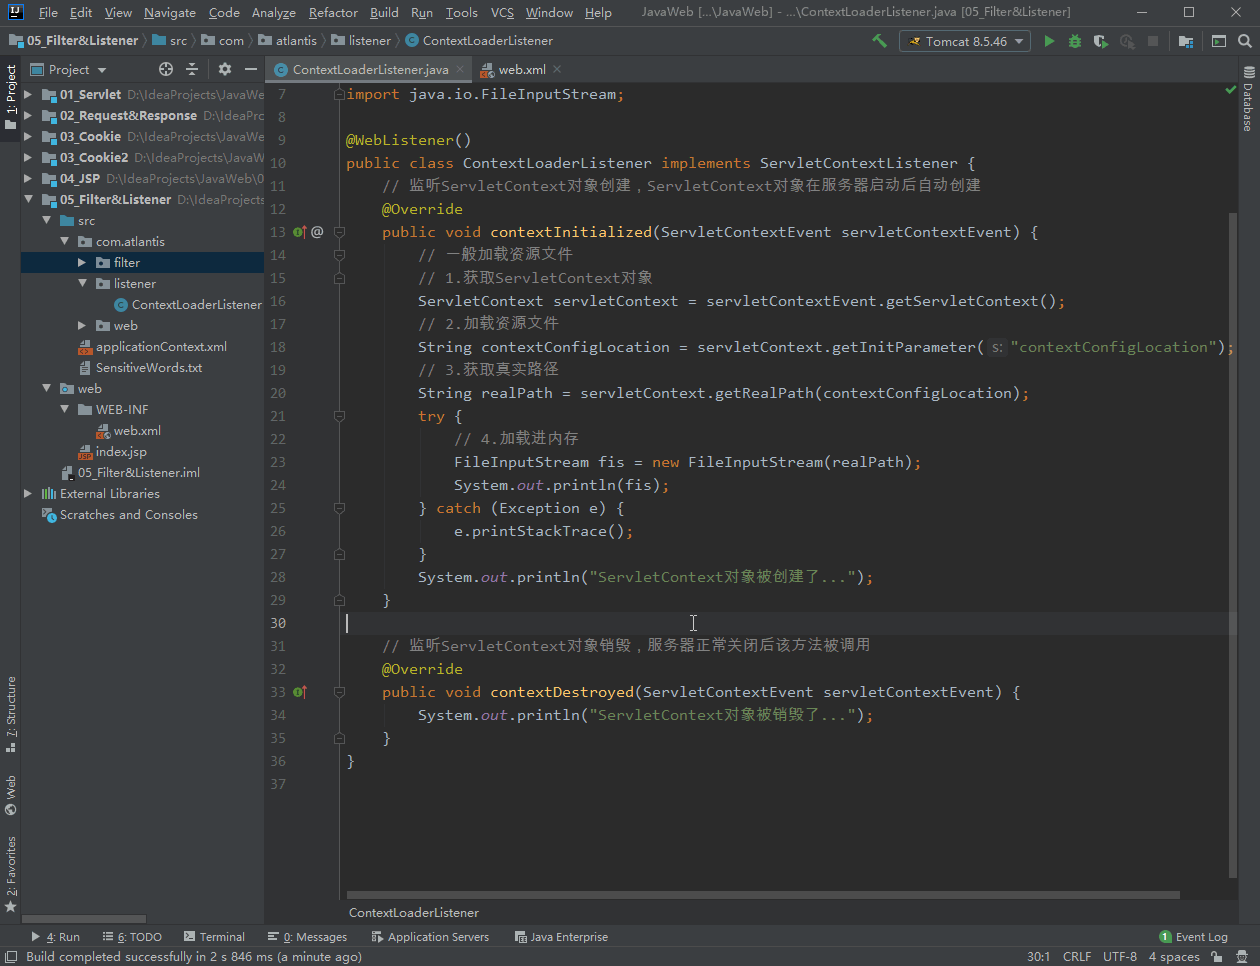Collapse all in Project panel
Image resolution: width=1260 pixels, height=966 pixels.
(192, 69)
